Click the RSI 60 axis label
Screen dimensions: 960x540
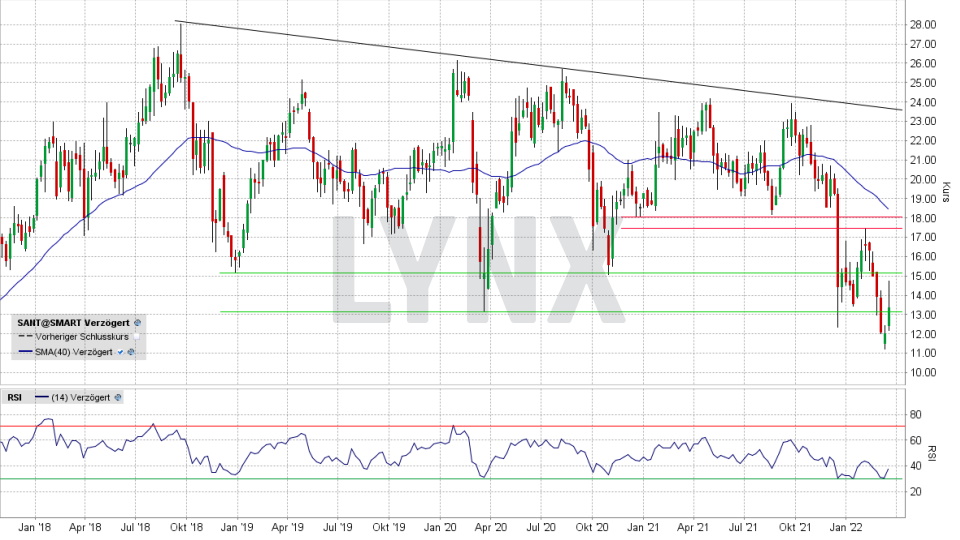[x=915, y=440]
